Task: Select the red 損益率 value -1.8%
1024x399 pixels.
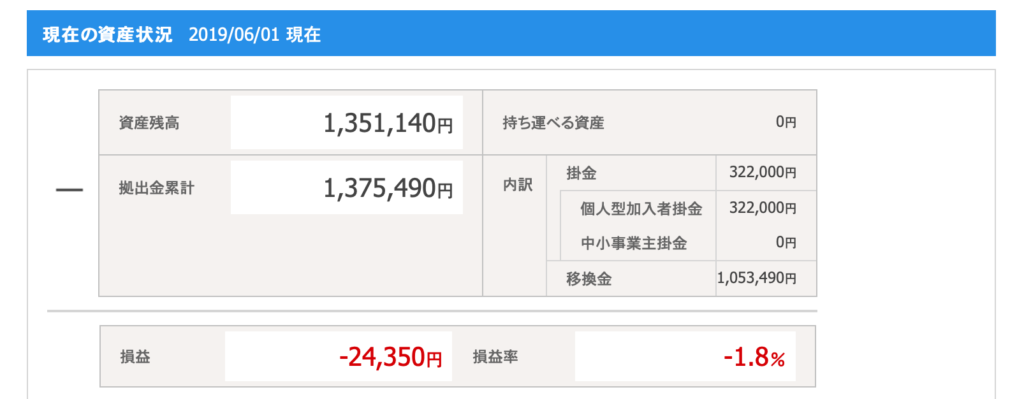Action: (x=754, y=358)
